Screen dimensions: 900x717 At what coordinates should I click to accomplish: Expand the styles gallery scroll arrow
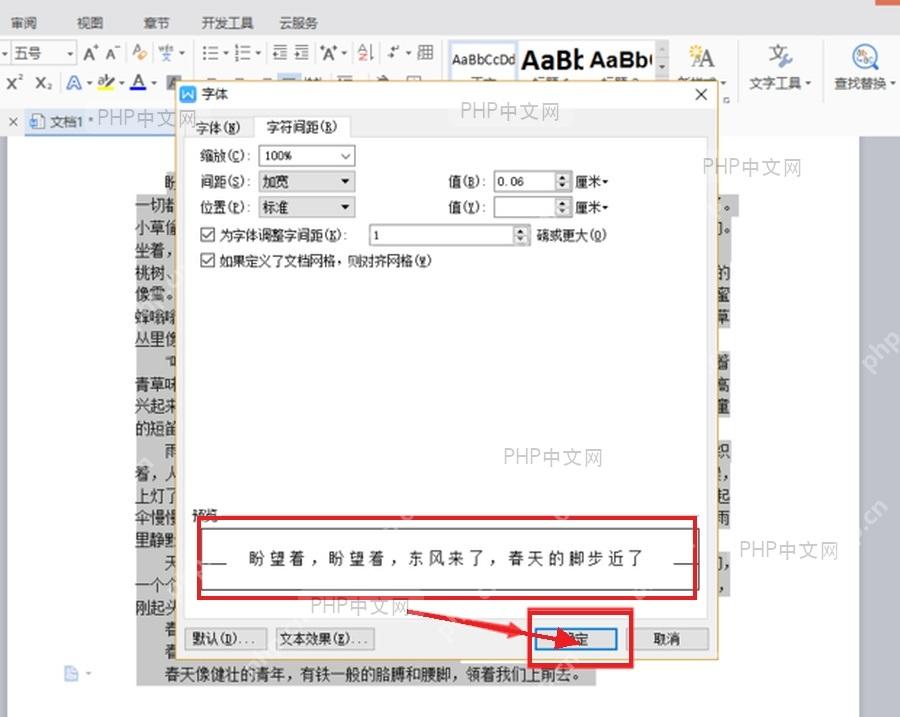tap(662, 67)
